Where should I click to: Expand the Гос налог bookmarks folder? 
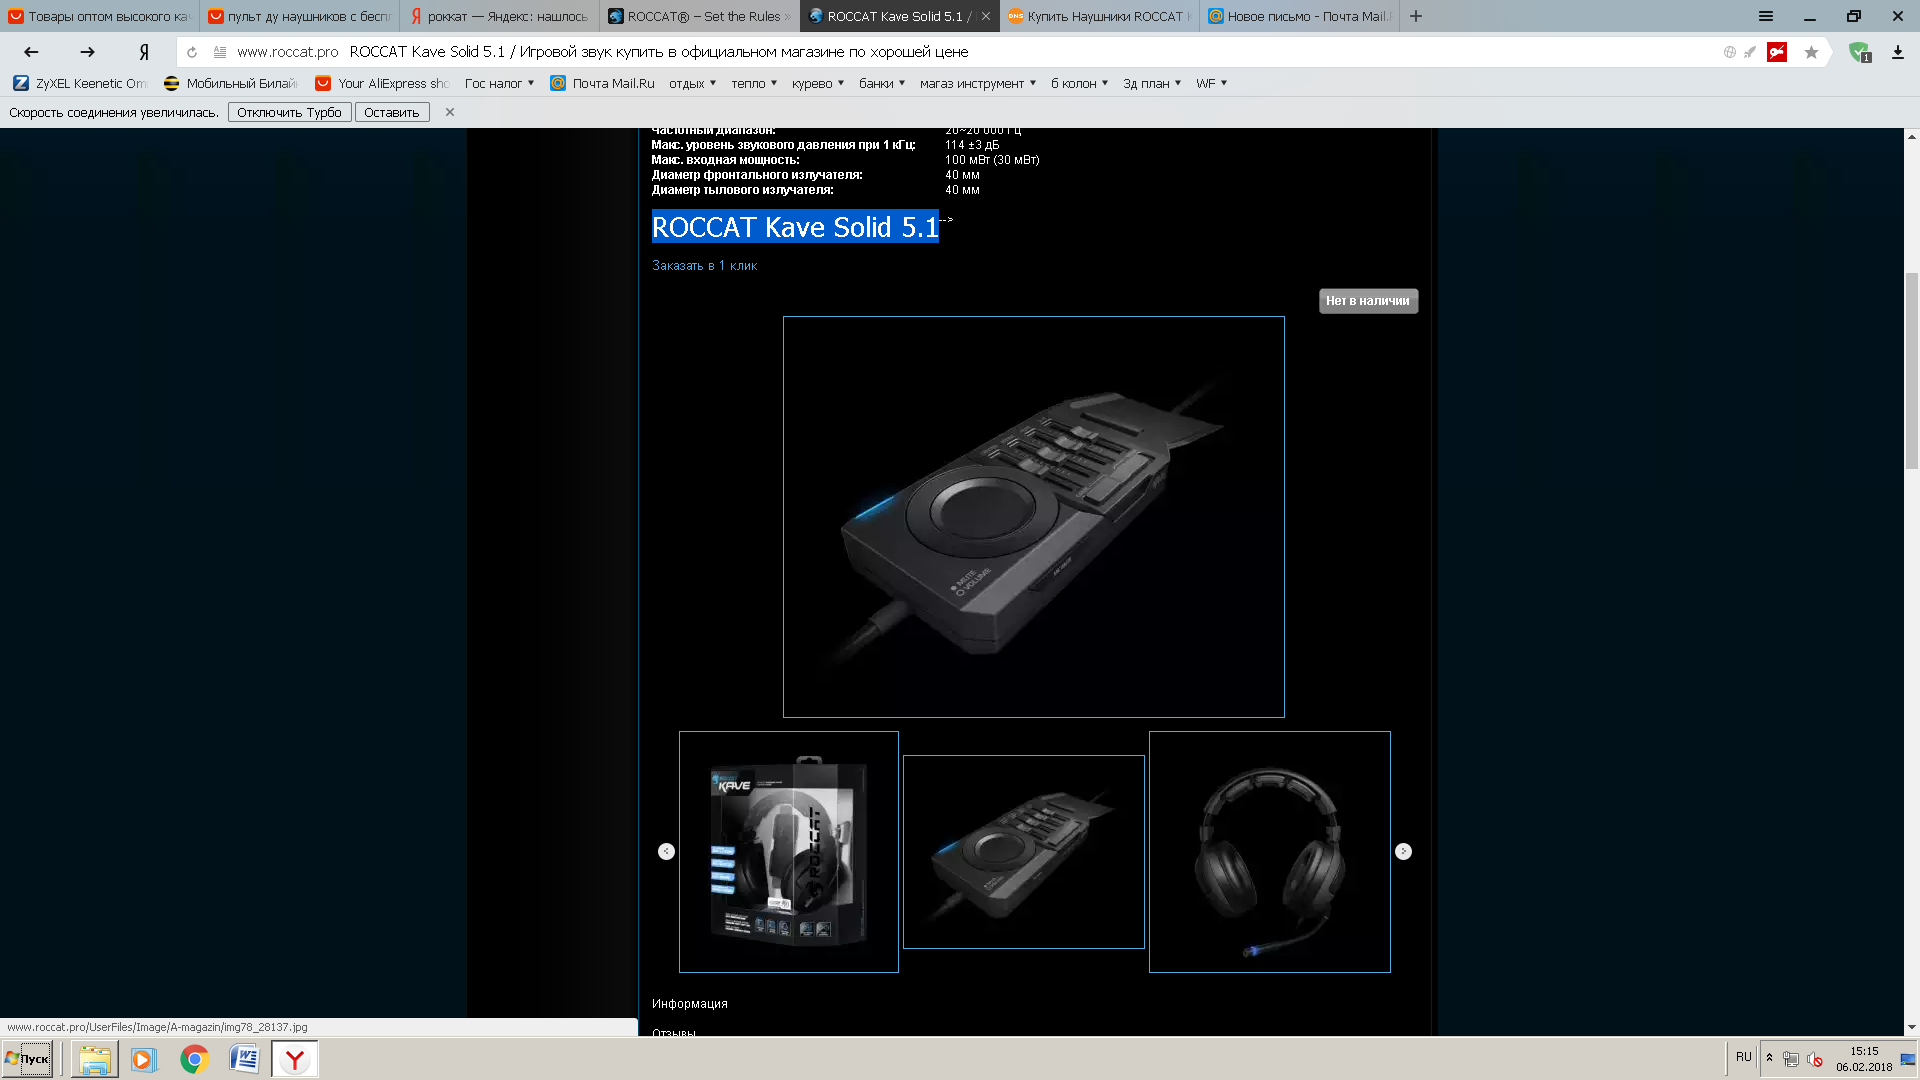[x=499, y=83]
